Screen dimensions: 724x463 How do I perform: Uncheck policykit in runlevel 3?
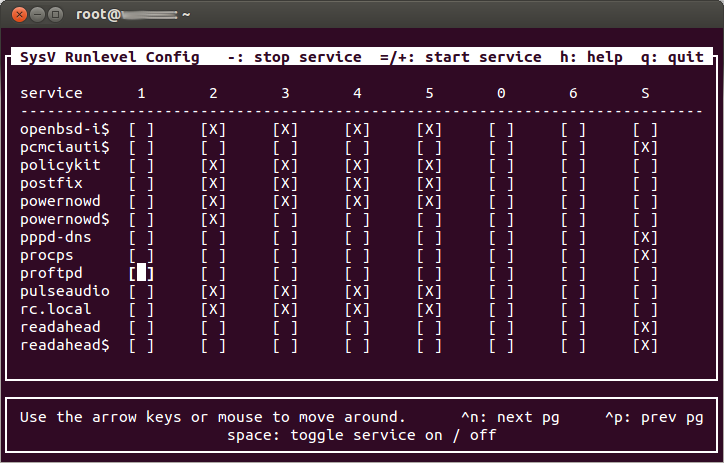tap(285, 165)
